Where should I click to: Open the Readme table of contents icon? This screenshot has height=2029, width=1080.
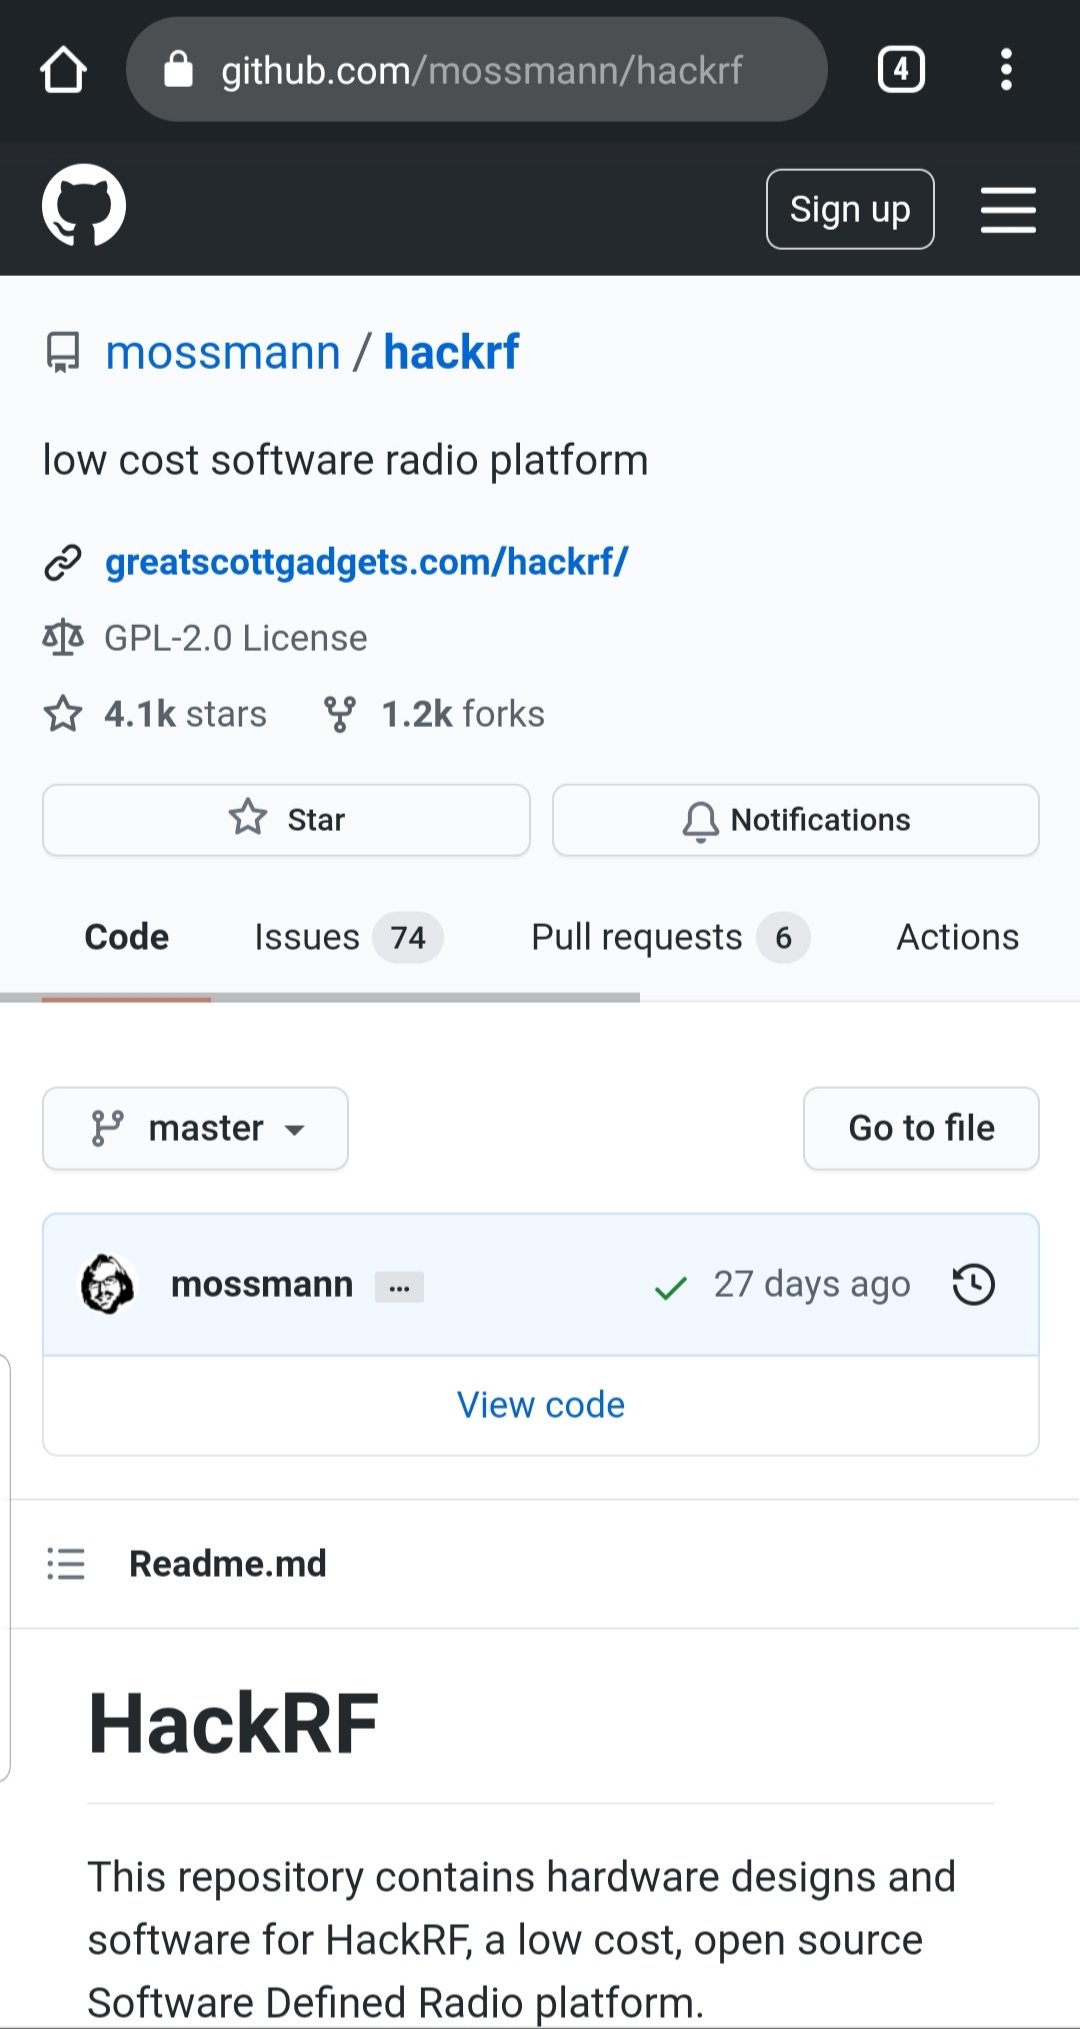66,1563
